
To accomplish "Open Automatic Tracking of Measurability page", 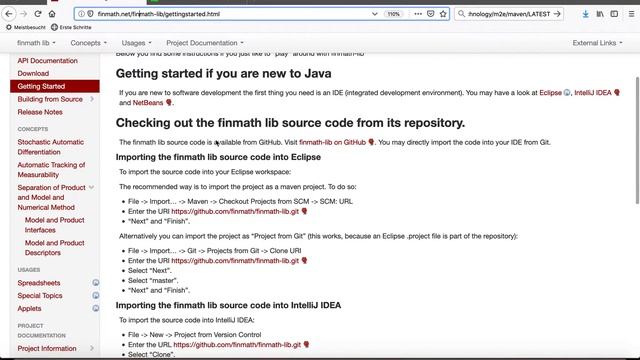I will coord(51,170).
